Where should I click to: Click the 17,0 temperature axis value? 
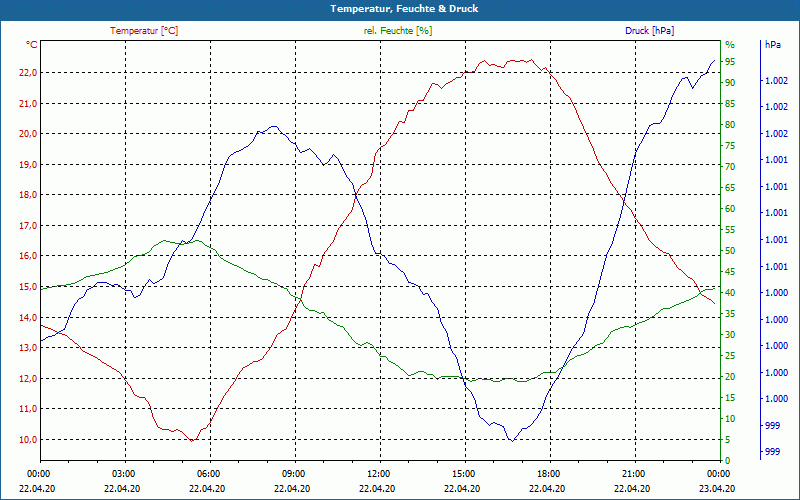click(x=28, y=226)
